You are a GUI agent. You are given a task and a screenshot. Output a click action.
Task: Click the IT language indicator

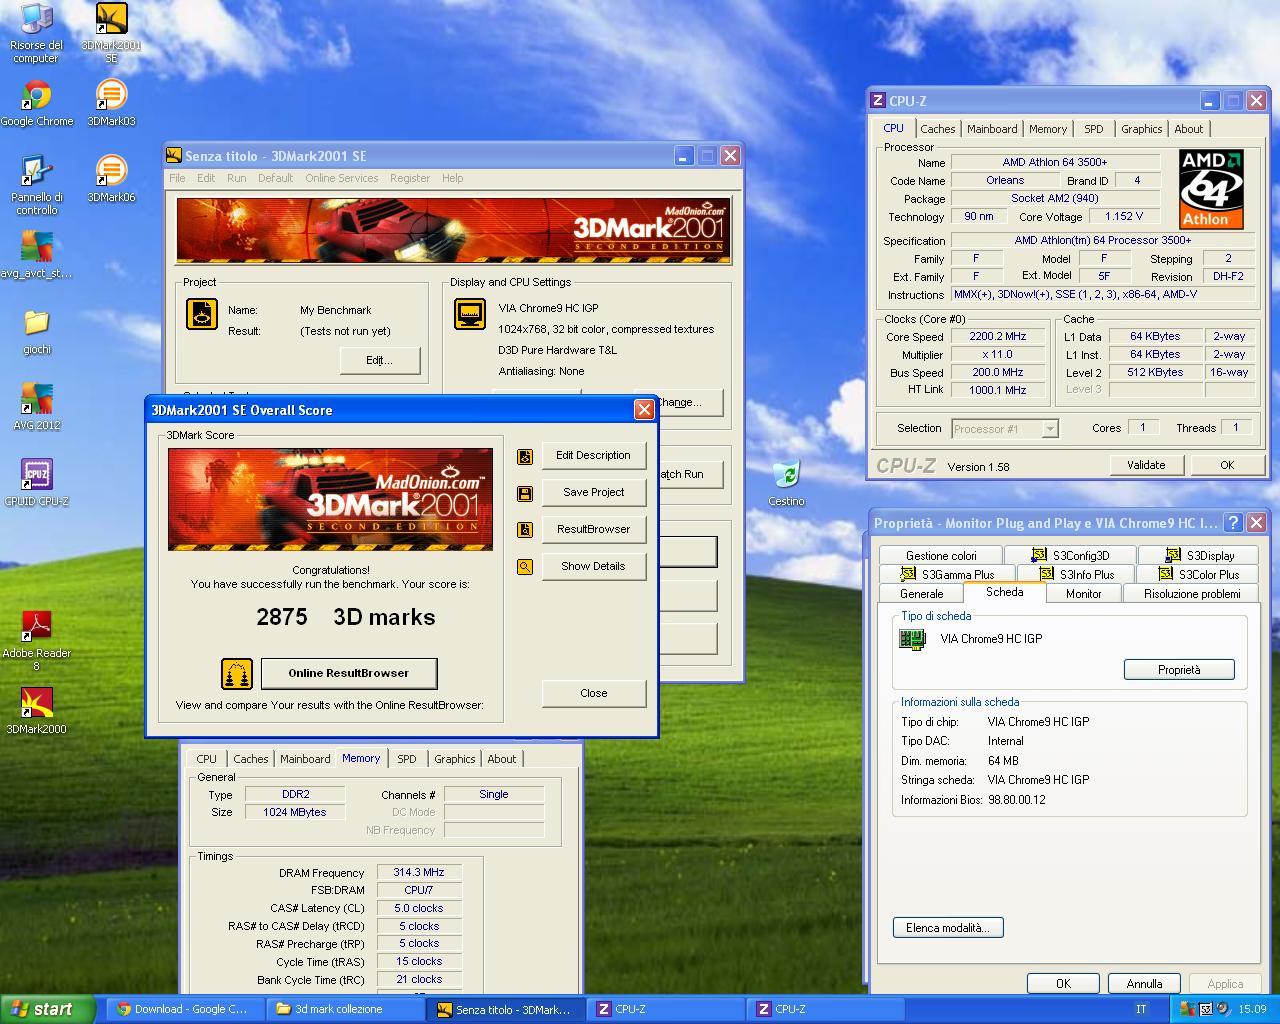click(x=1140, y=1009)
